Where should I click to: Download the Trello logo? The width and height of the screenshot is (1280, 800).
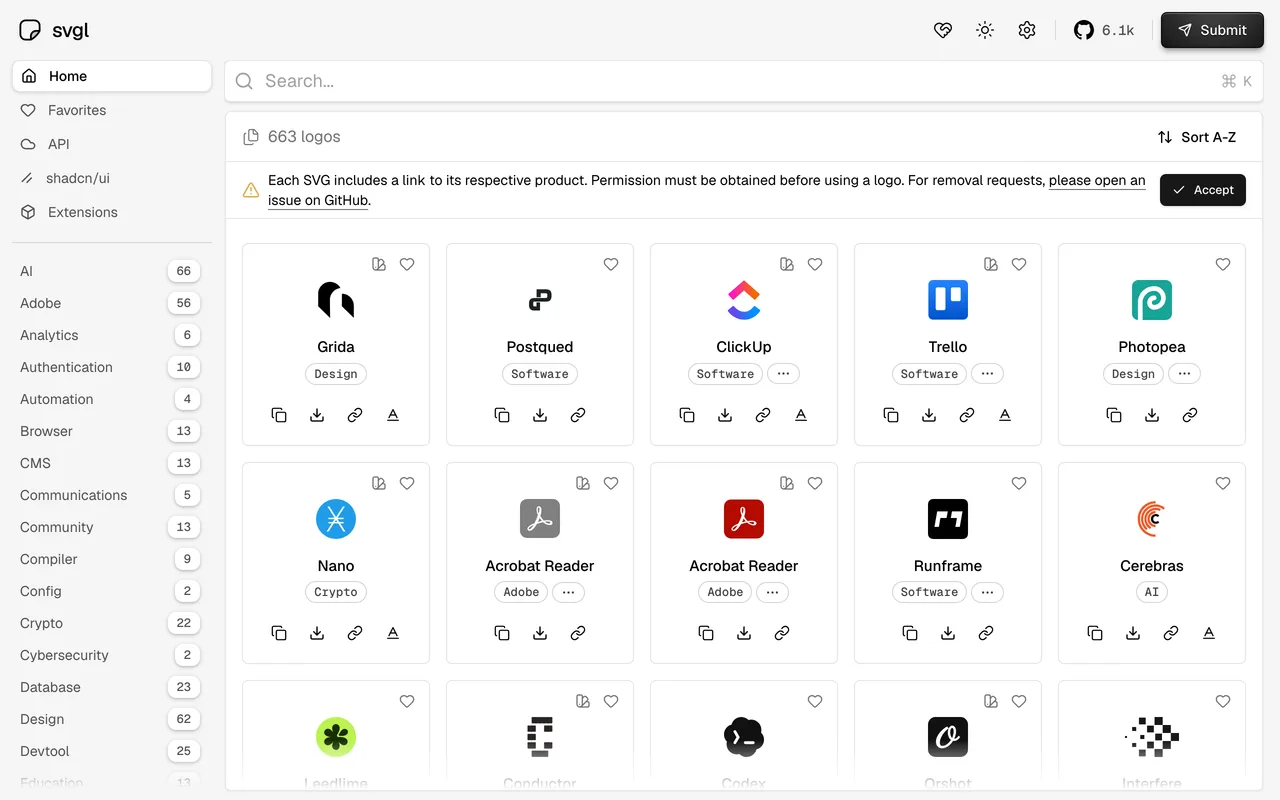point(929,415)
